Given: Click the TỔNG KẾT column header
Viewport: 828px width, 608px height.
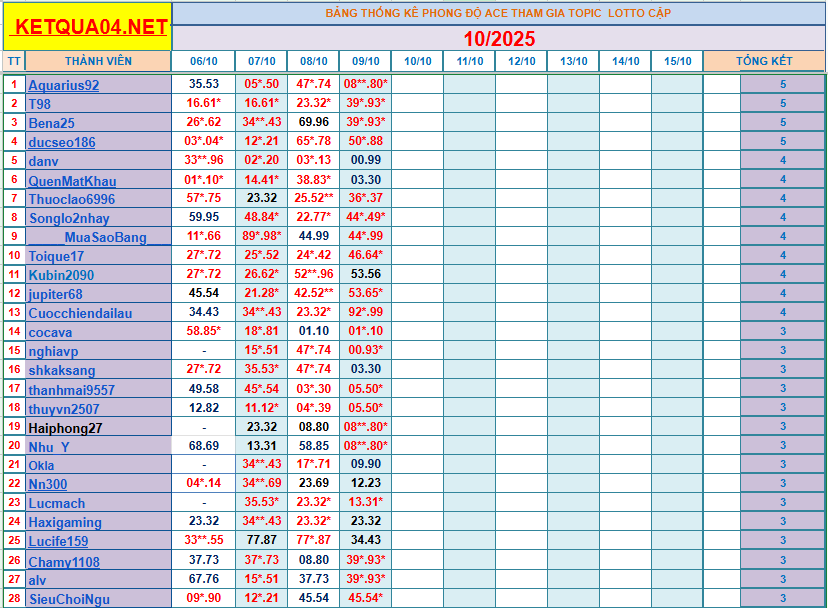Looking at the screenshot, I should [x=764, y=61].
